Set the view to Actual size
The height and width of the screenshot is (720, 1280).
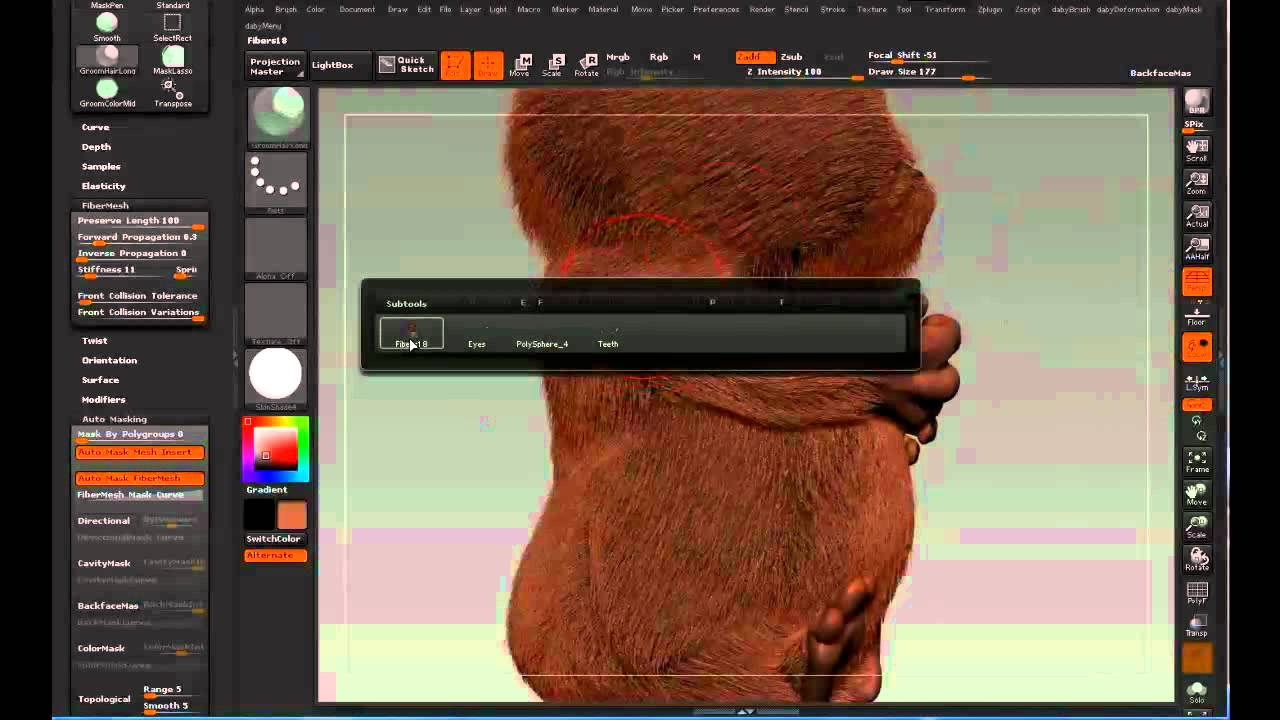[1197, 216]
